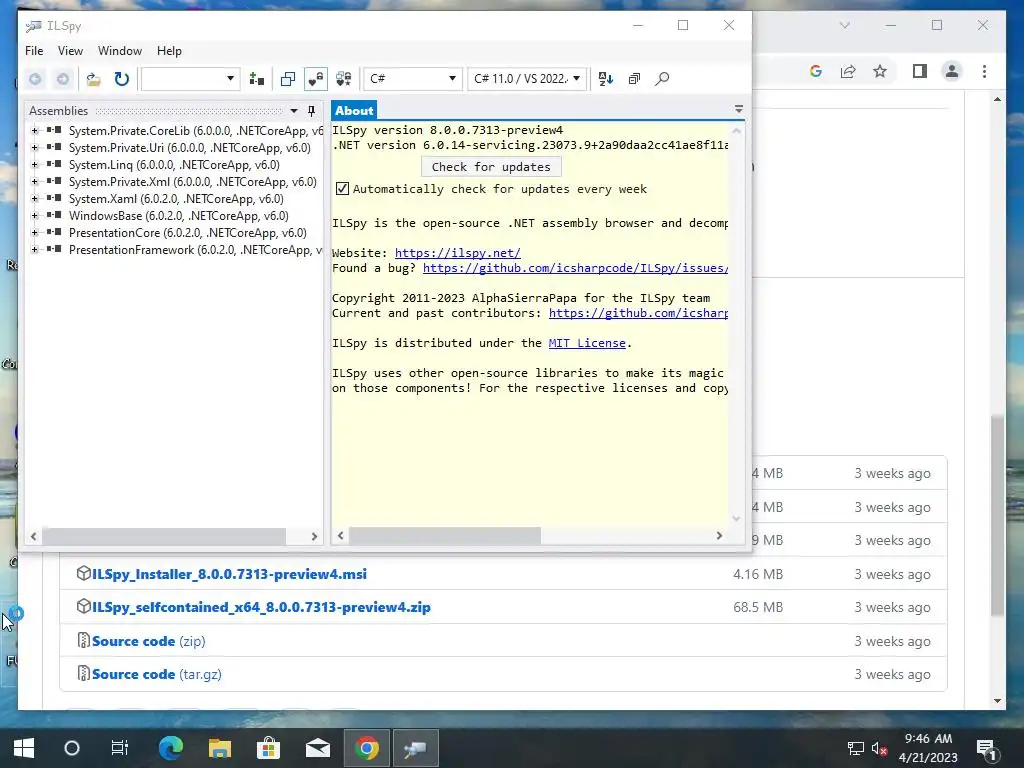Expand the PresentationCore node
1024x768 pixels.
click(35, 232)
